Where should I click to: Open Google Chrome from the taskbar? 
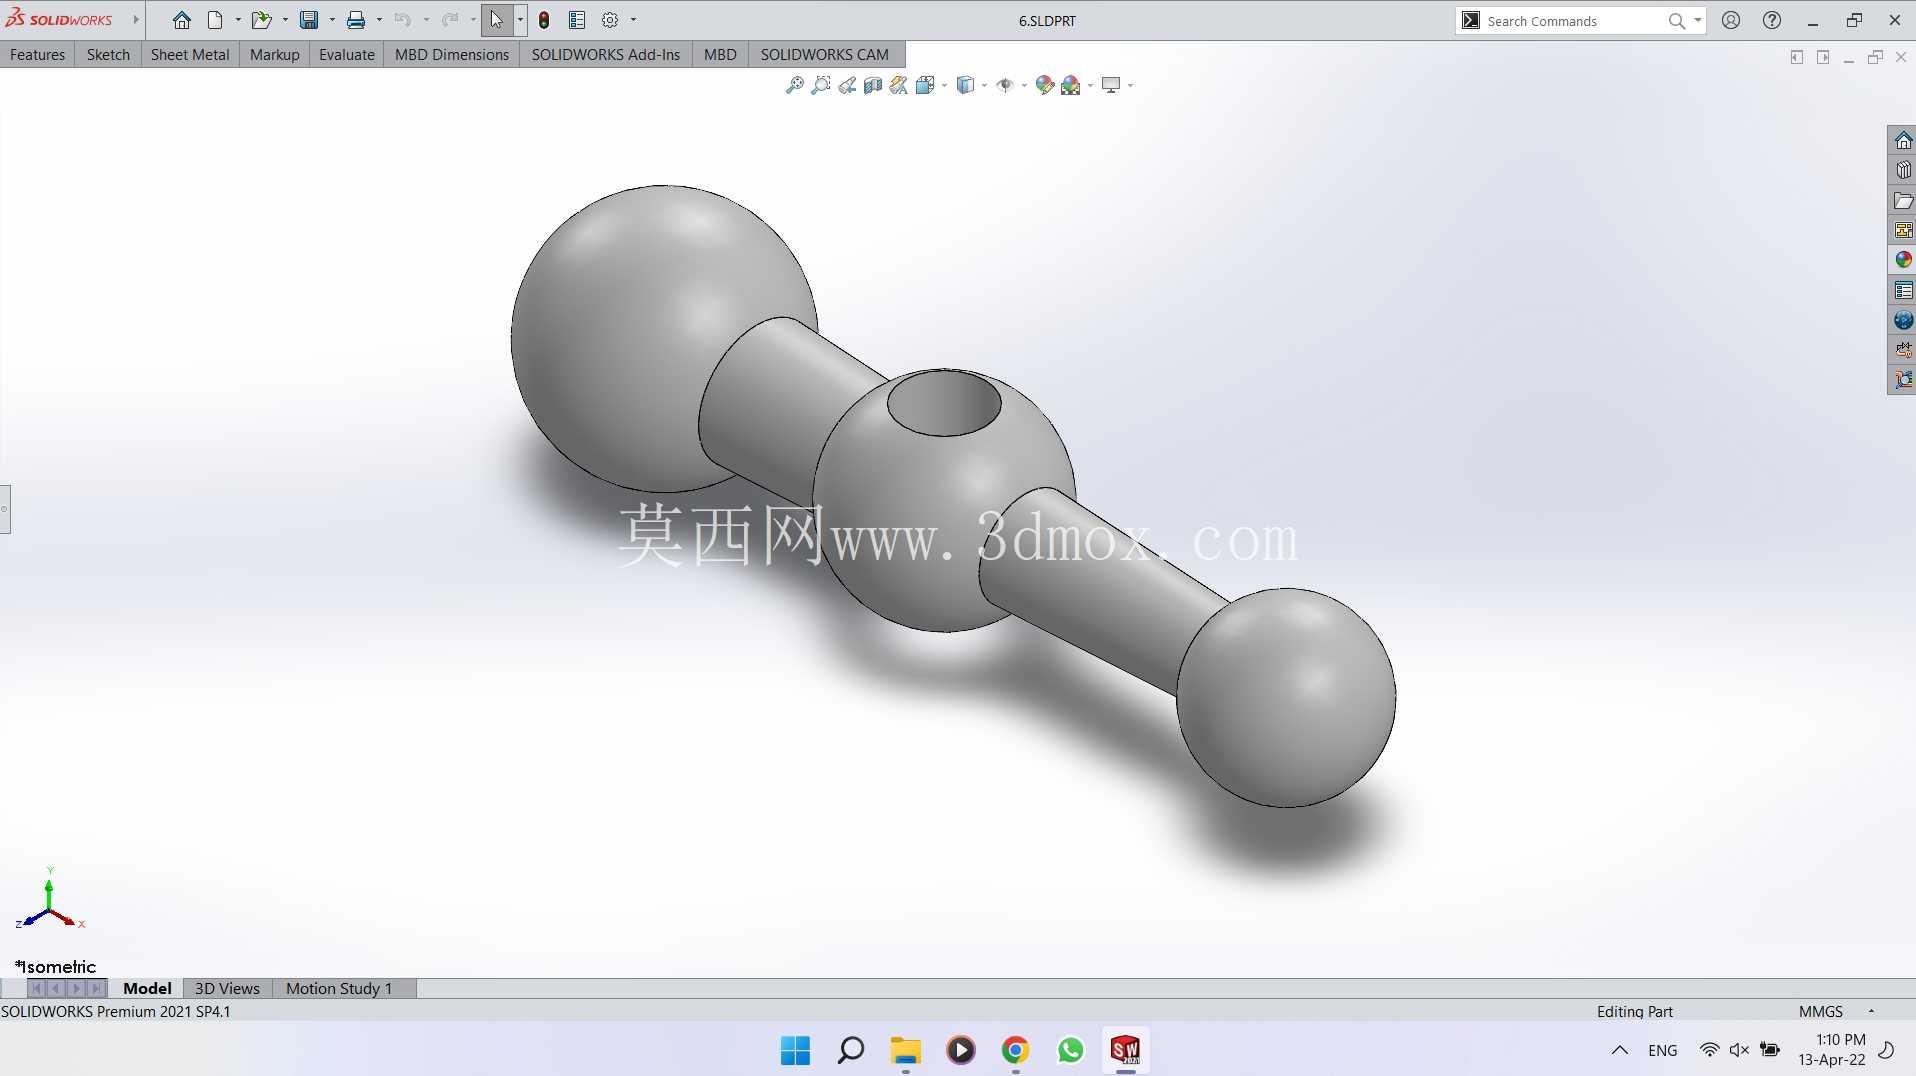1015,1050
